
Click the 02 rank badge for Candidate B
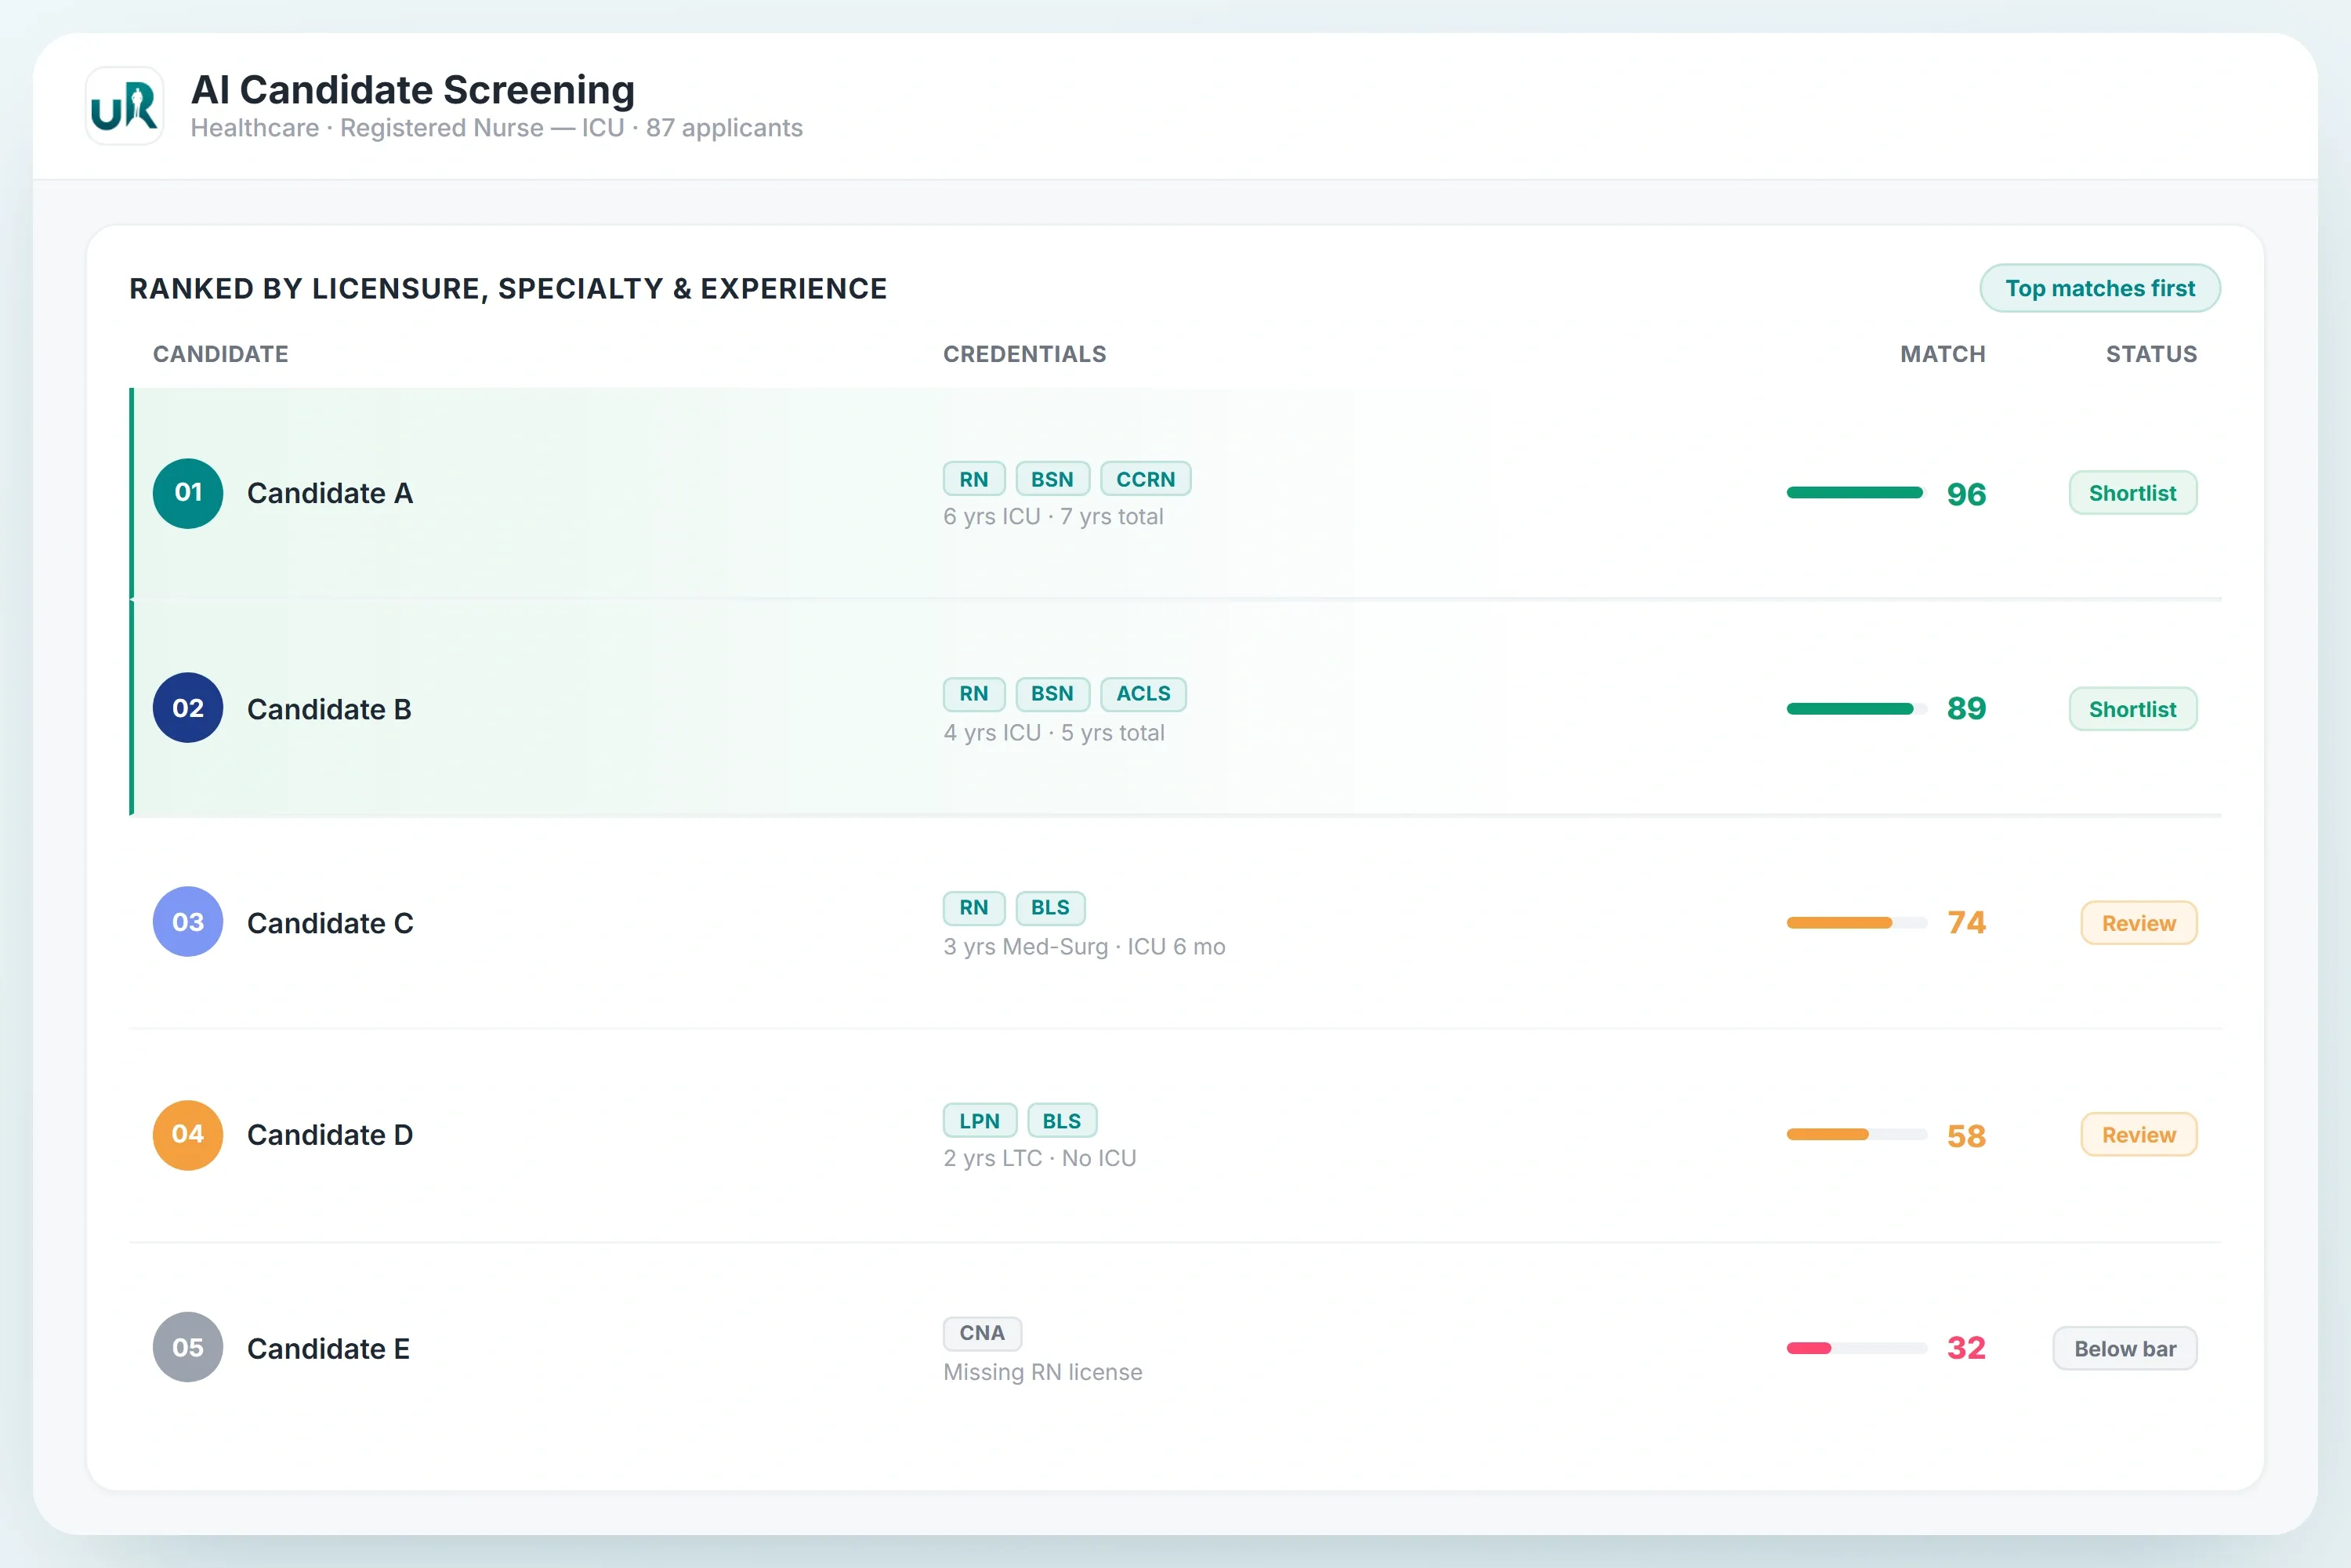pyautogui.click(x=188, y=708)
